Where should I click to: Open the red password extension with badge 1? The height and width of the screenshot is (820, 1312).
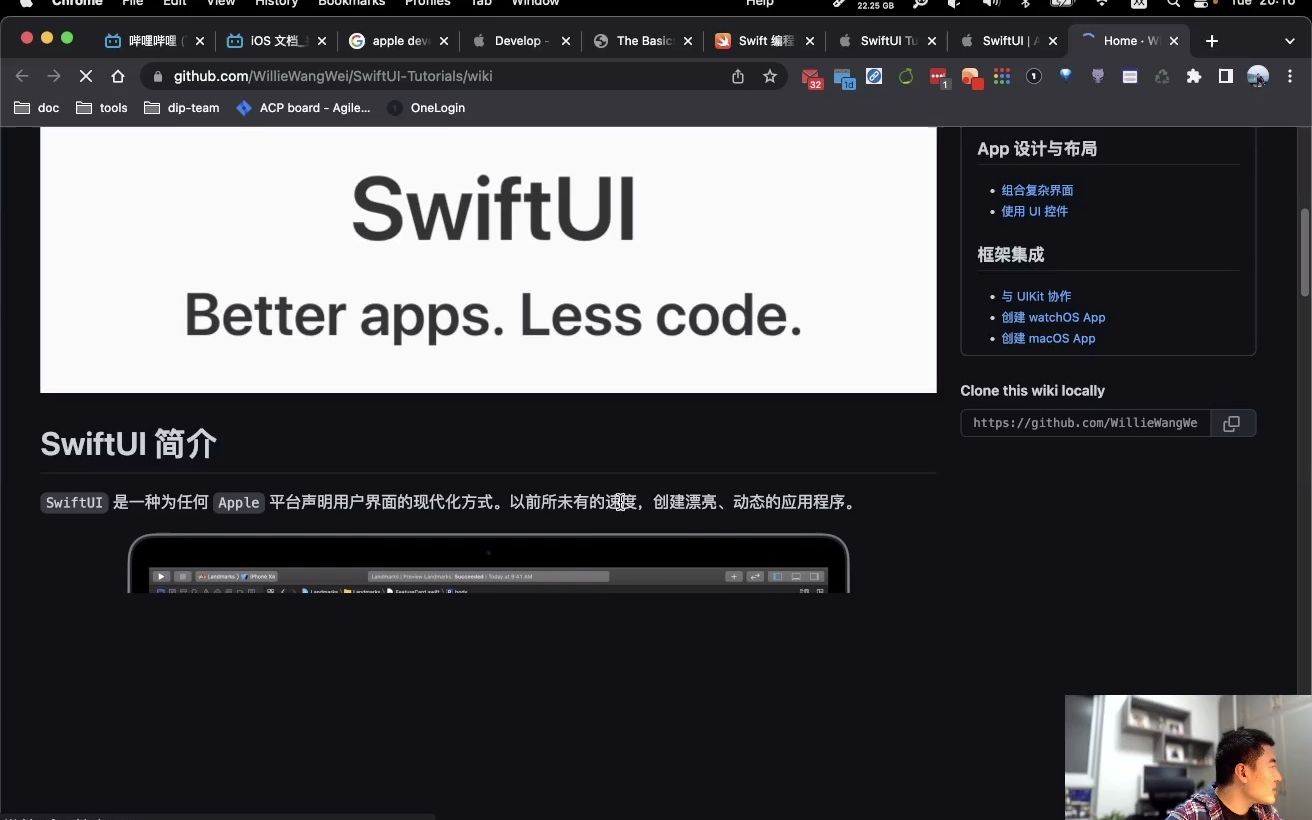tap(938, 77)
